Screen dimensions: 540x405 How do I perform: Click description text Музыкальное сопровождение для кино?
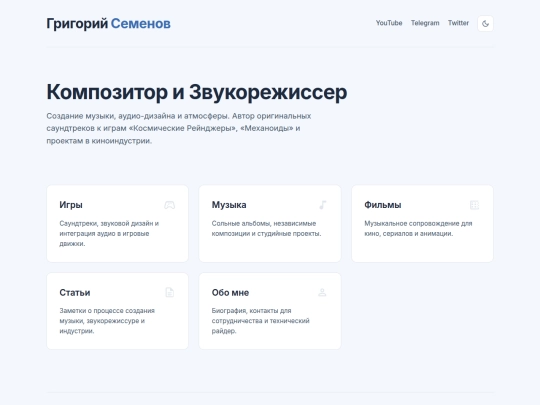418,228
